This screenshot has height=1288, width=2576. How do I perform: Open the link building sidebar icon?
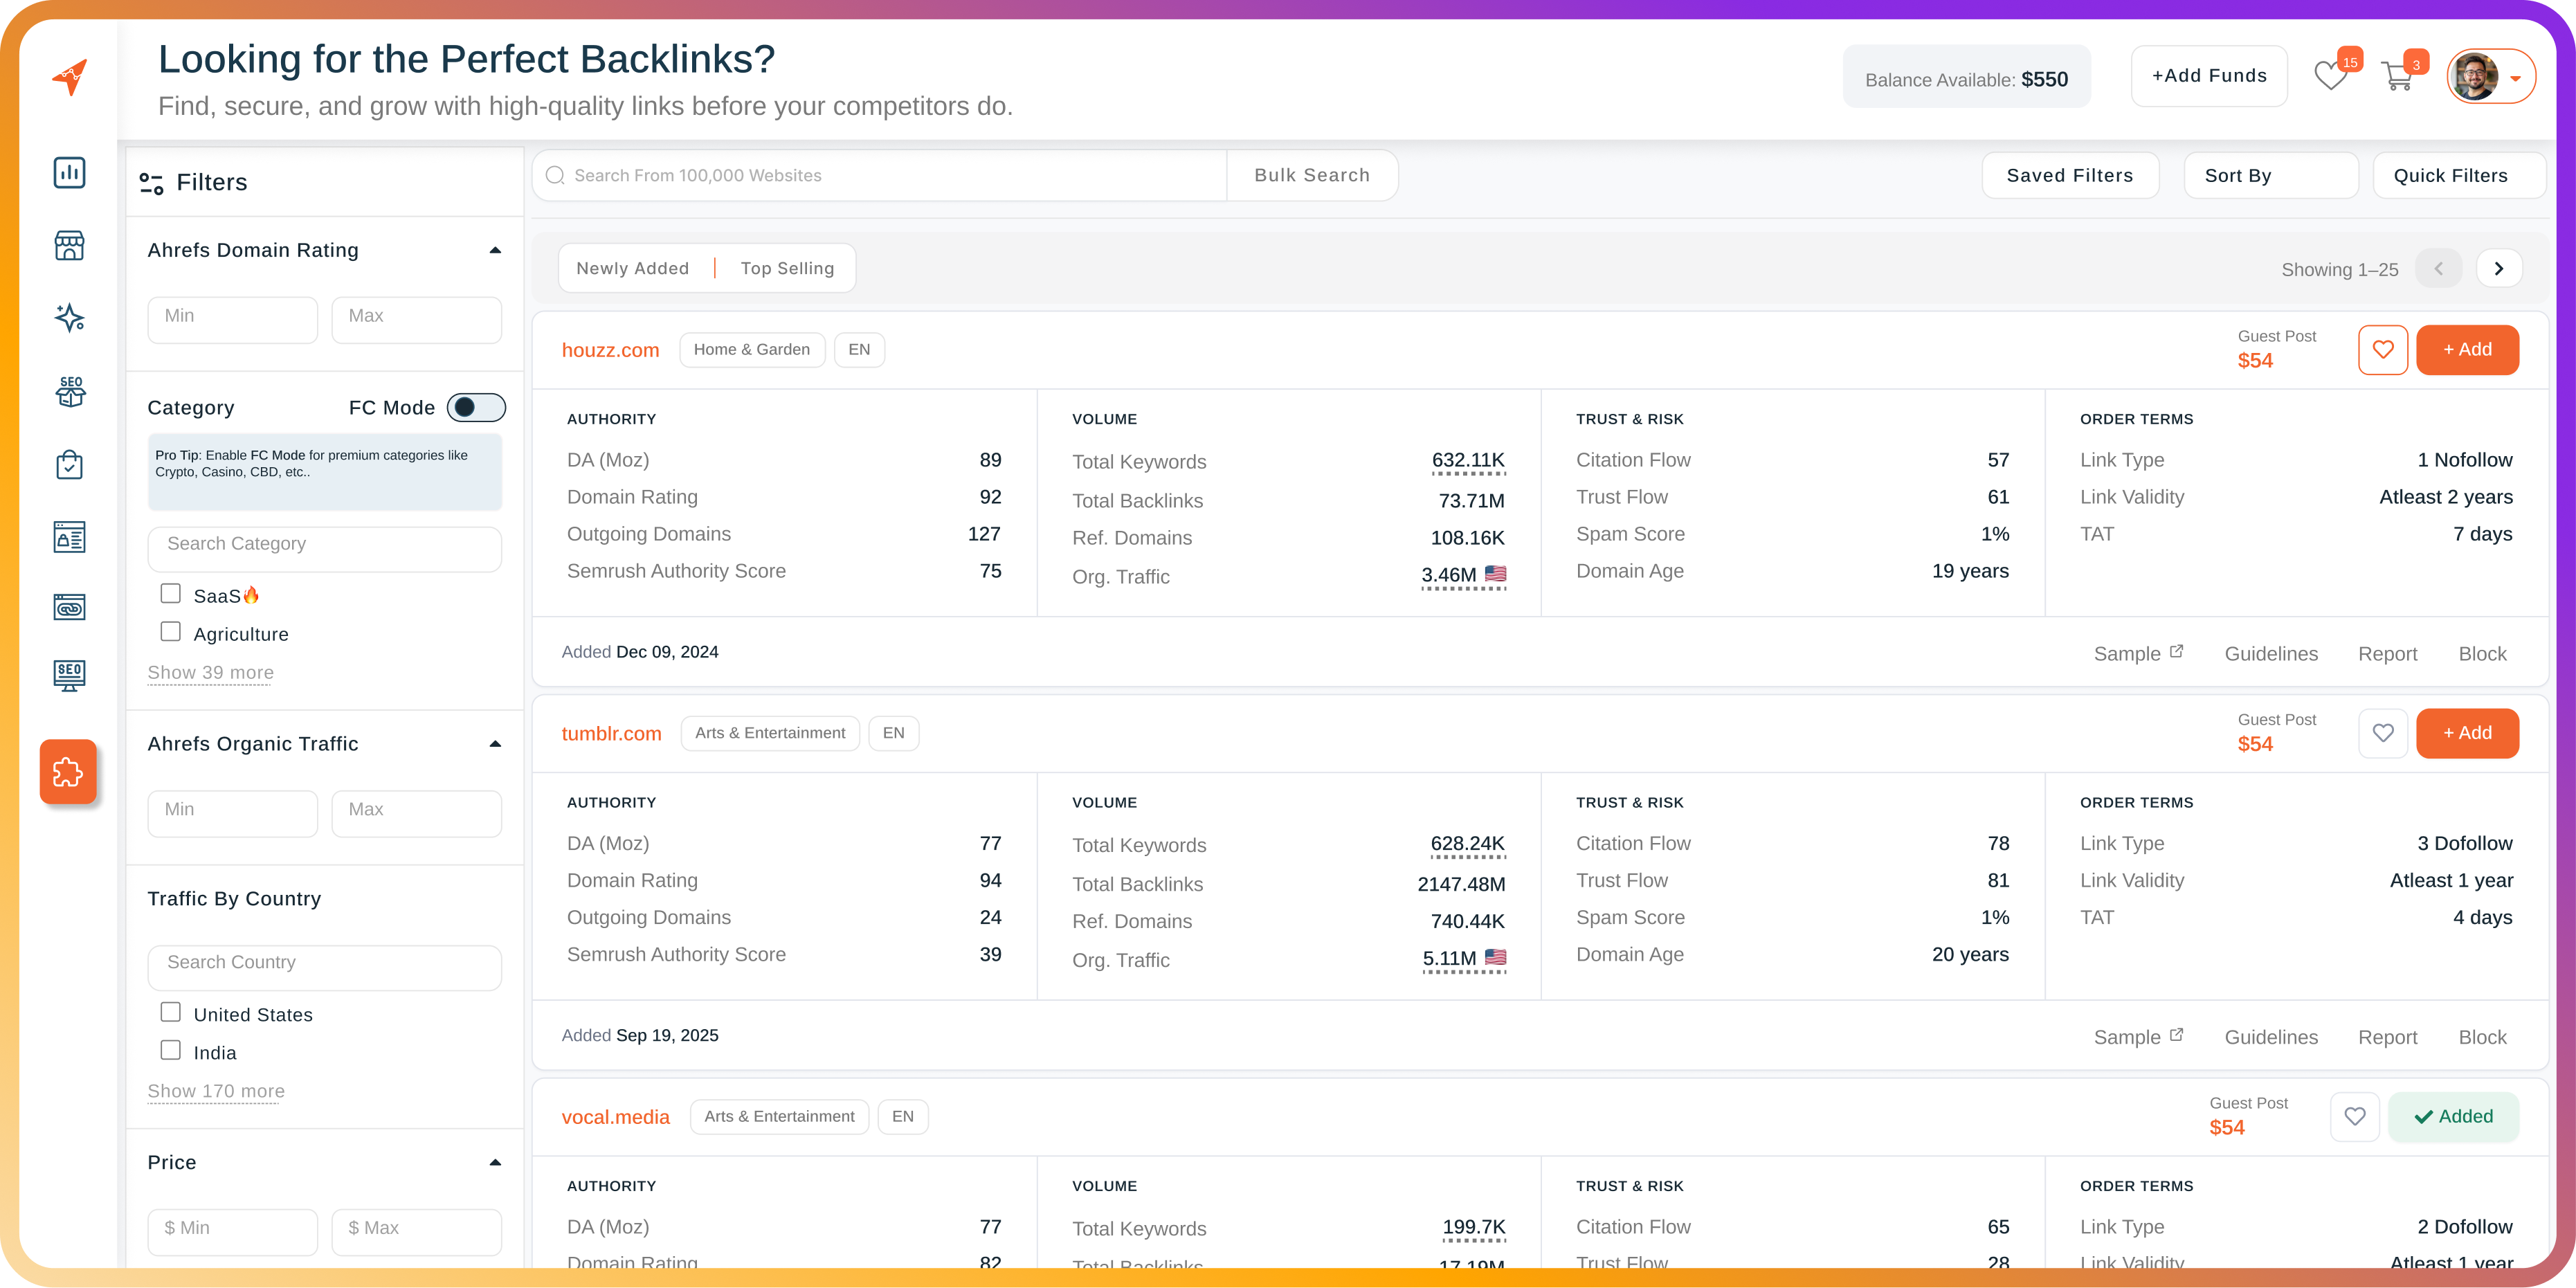coord(69,607)
